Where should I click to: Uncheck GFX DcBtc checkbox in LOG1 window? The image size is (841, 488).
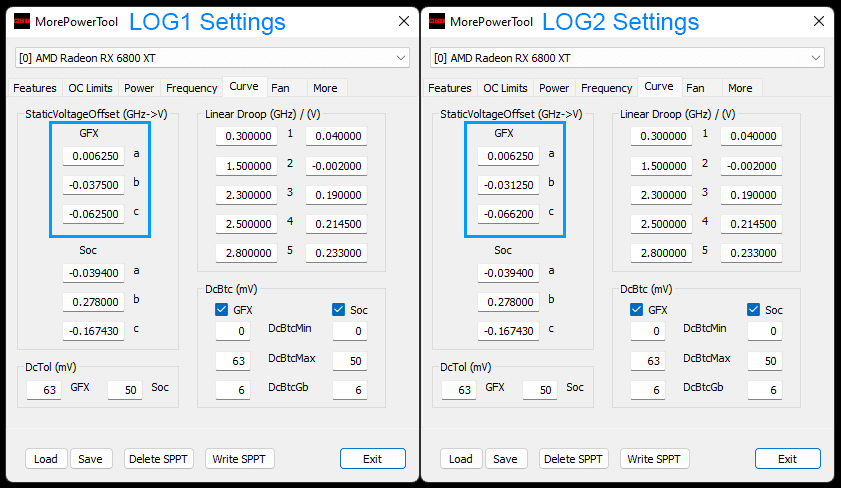[222, 309]
